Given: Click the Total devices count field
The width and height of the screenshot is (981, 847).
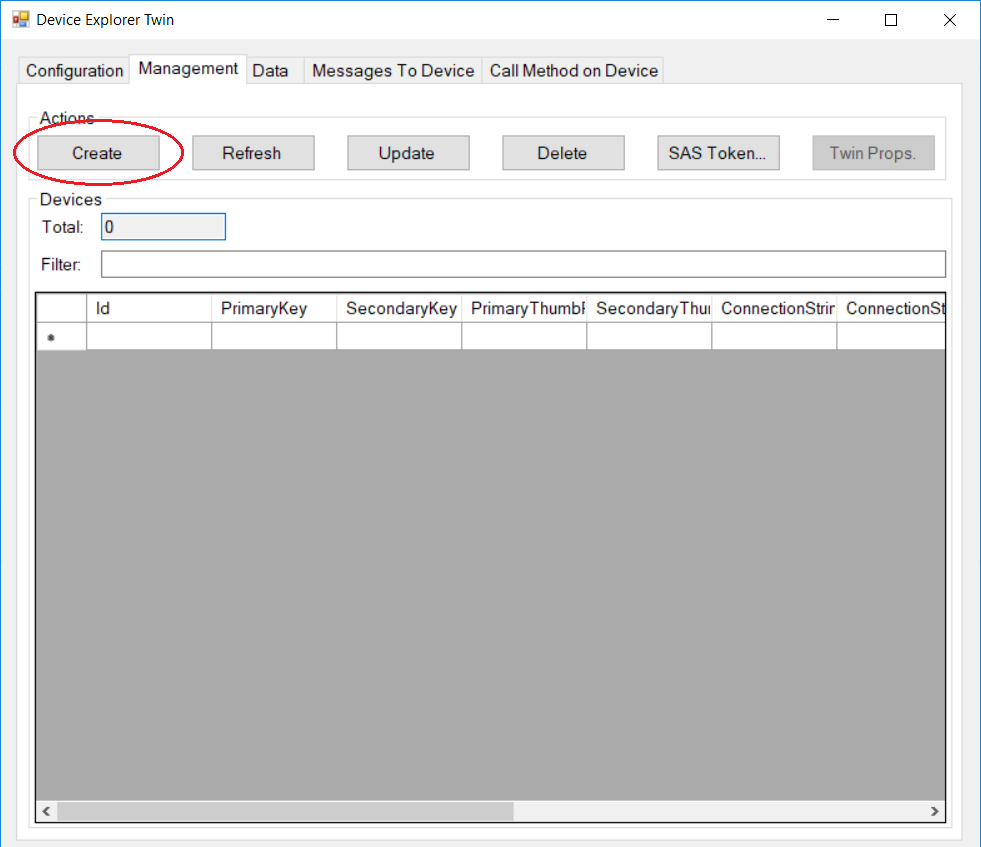Looking at the screenshot, I should point(163,227).
